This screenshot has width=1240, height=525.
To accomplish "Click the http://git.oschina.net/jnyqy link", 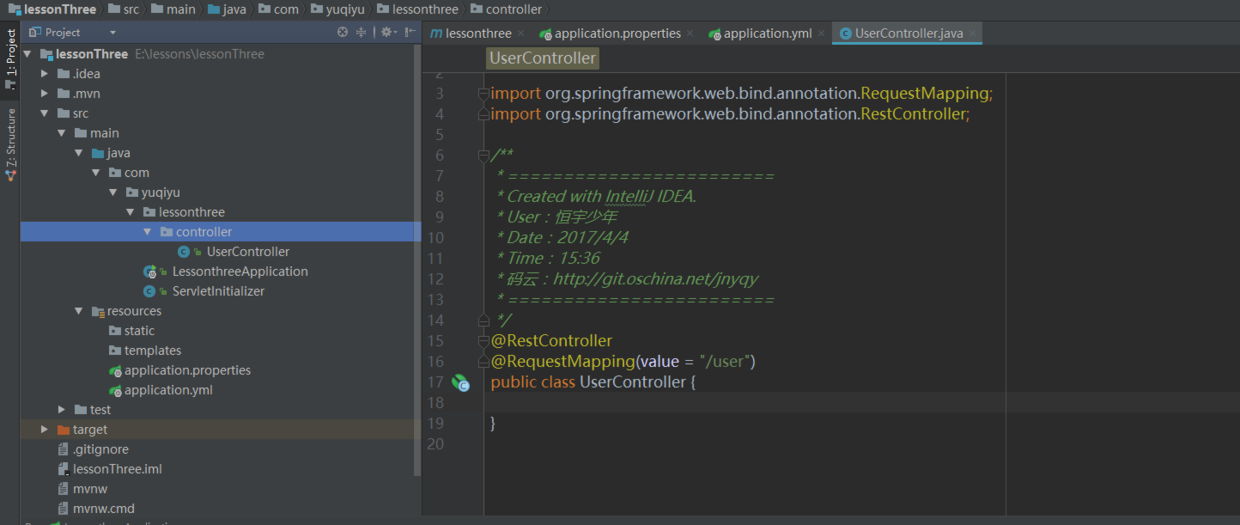I will click(655, 279).
